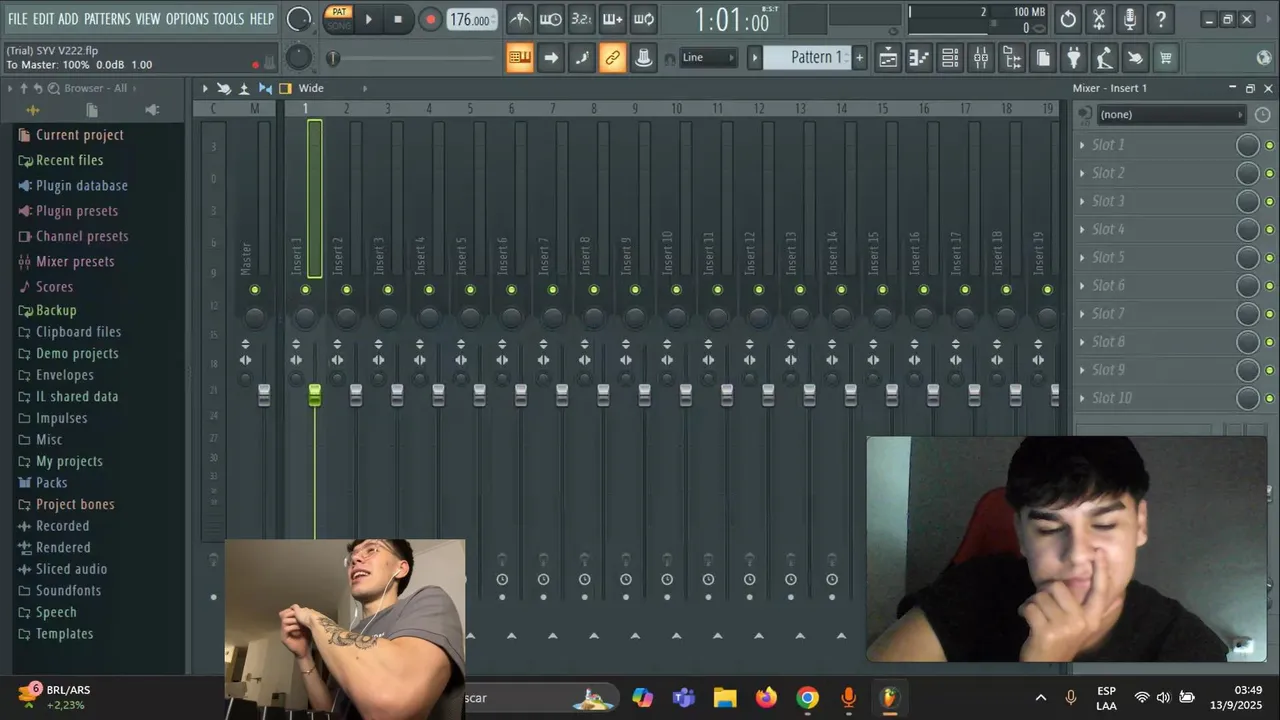Open the mixer options menu arrow

point(205,88)
